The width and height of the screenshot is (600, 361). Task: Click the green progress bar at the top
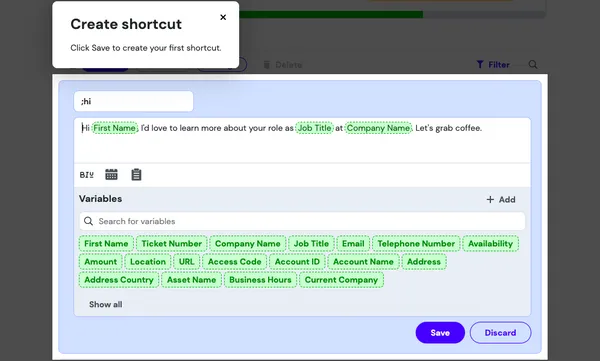point(331,15)
